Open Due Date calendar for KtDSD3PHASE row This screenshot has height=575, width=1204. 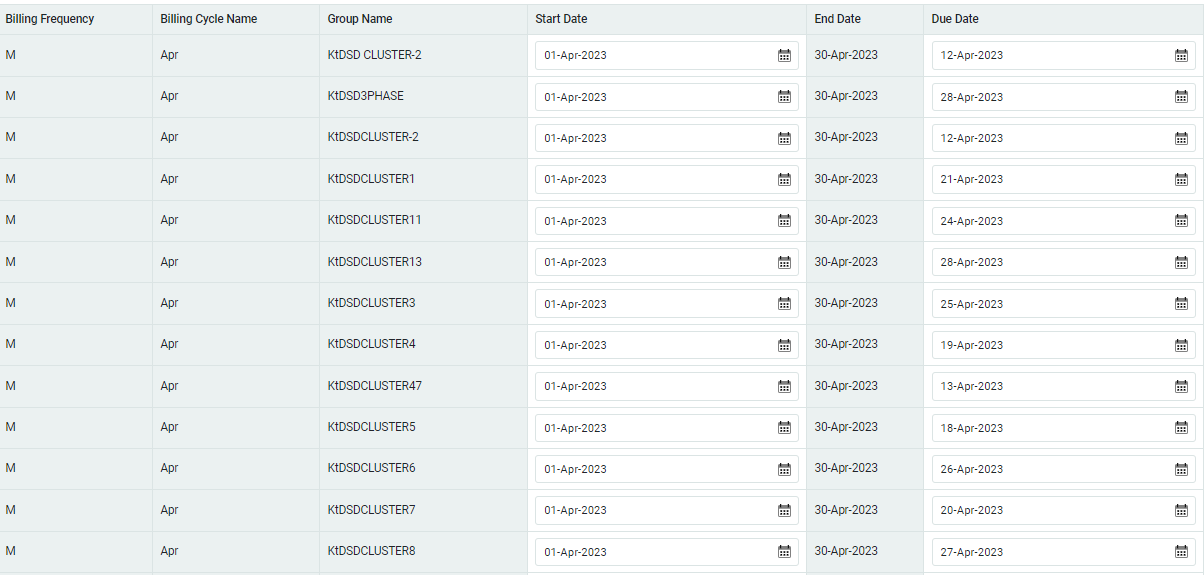point(1181,97)
